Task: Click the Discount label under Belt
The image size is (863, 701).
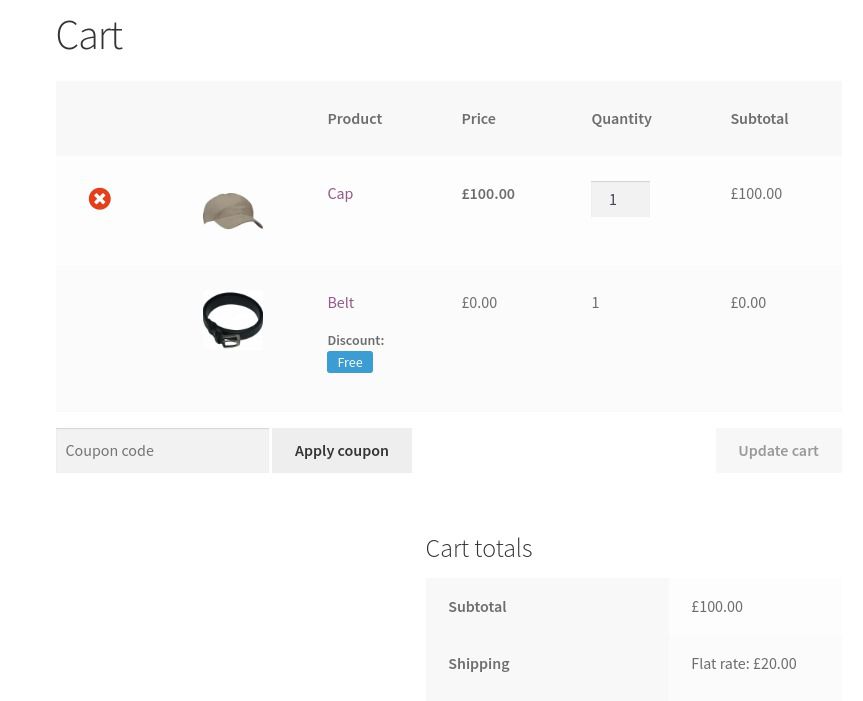Action: 355,340
